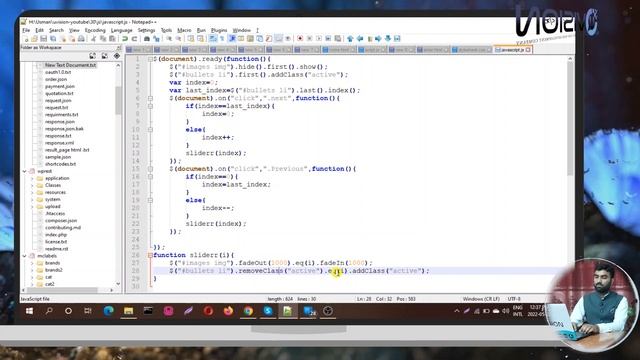Expand the resources folder node
Screen dimensions: 640x360
click(x=32, y=193)
